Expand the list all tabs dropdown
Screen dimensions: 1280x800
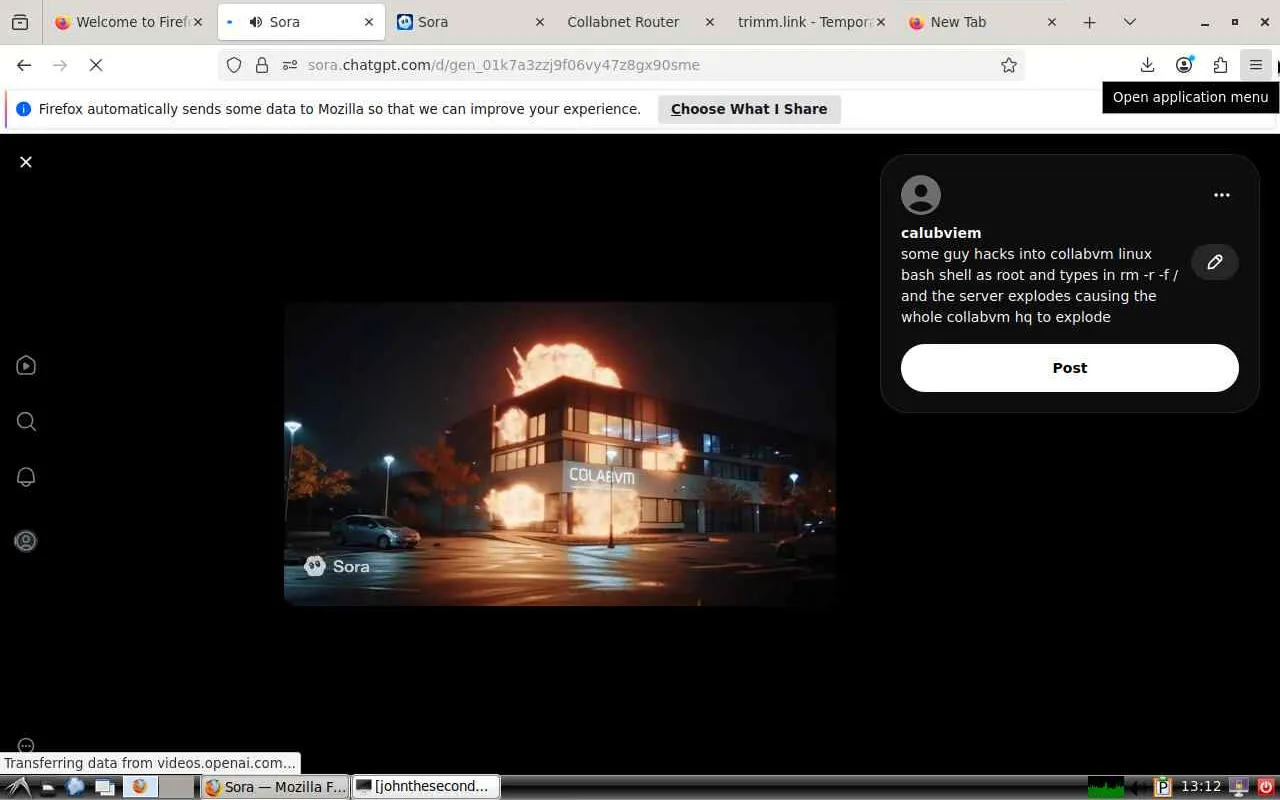click(1130, 22)
